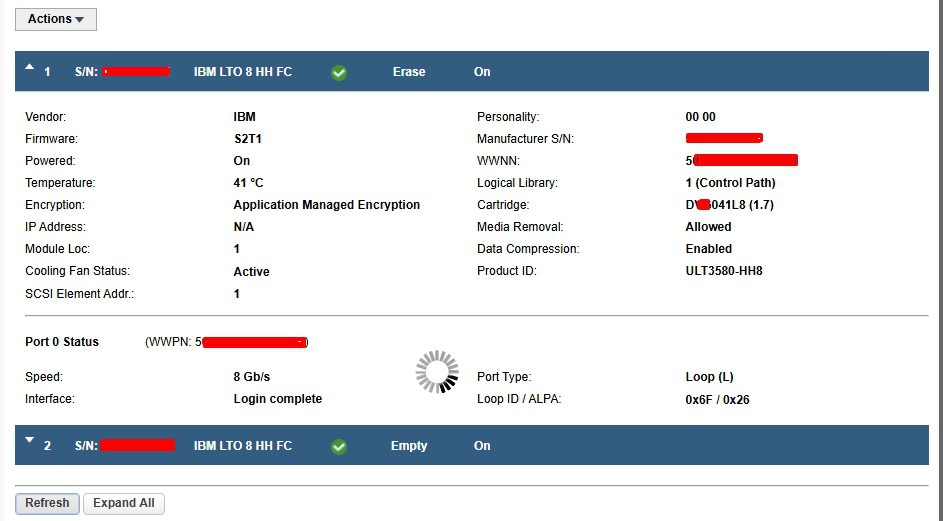Click the WWNN label

(x=499, y=161)
